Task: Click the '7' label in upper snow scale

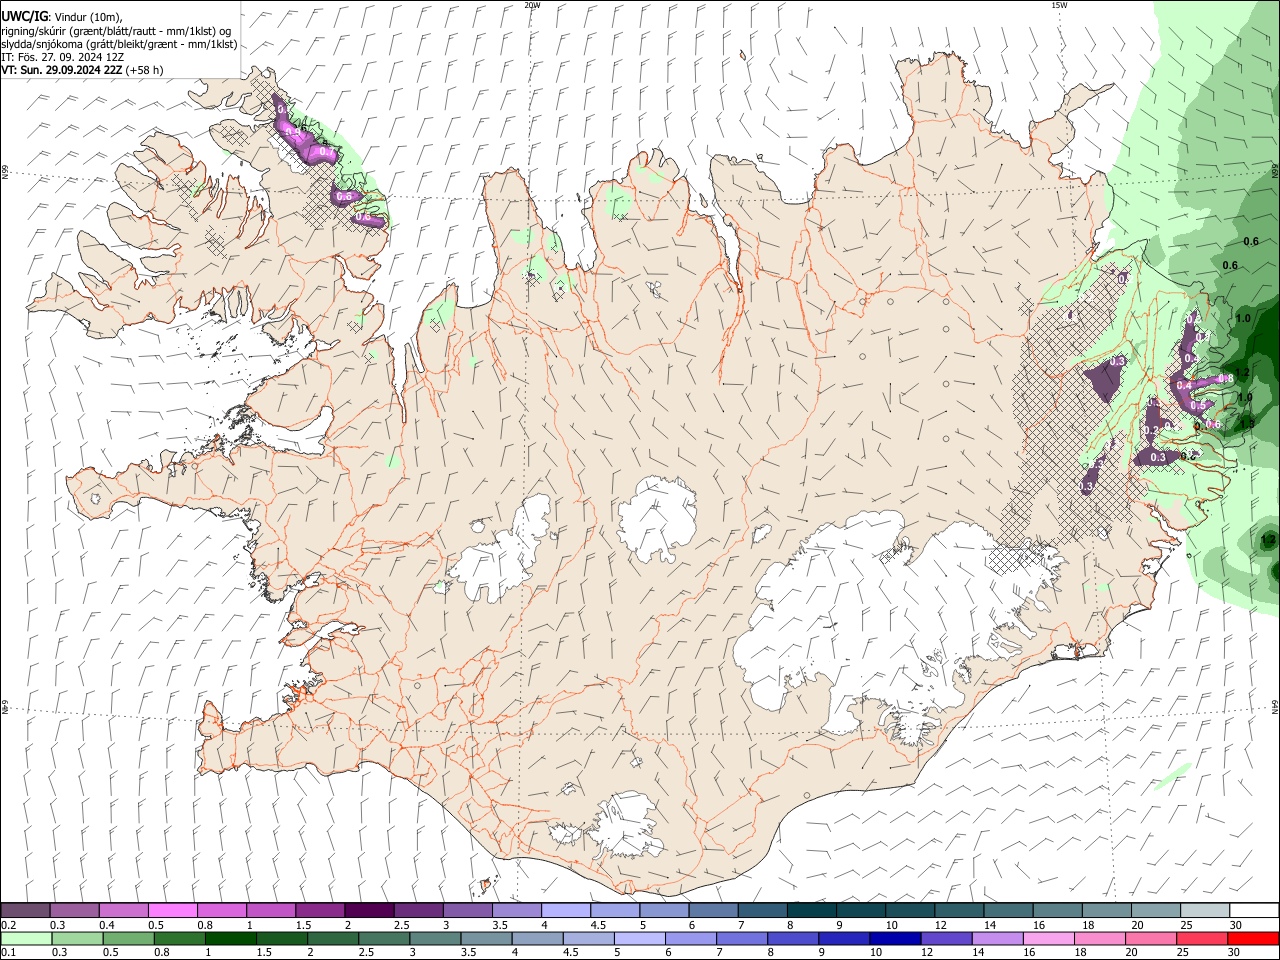Action: coord(741,925)
